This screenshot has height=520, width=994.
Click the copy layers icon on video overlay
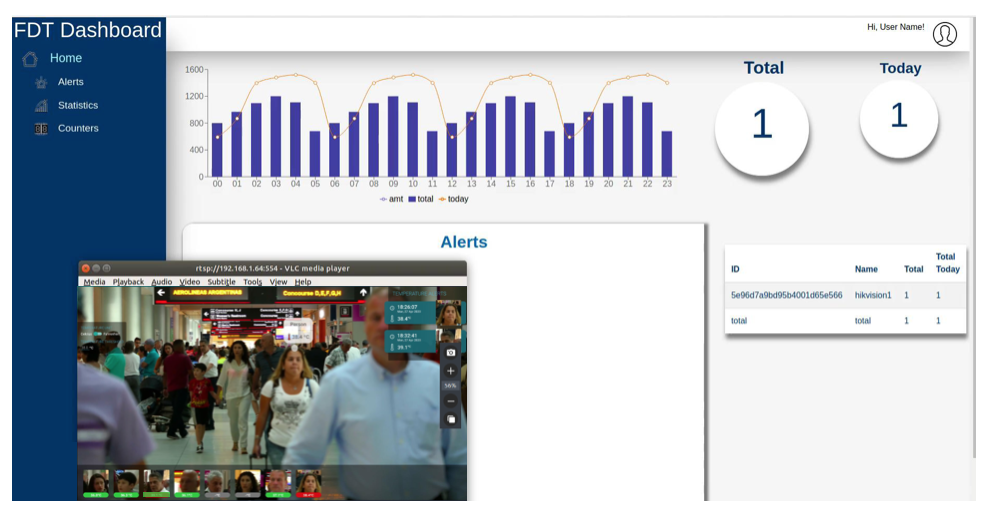[451, 419]
